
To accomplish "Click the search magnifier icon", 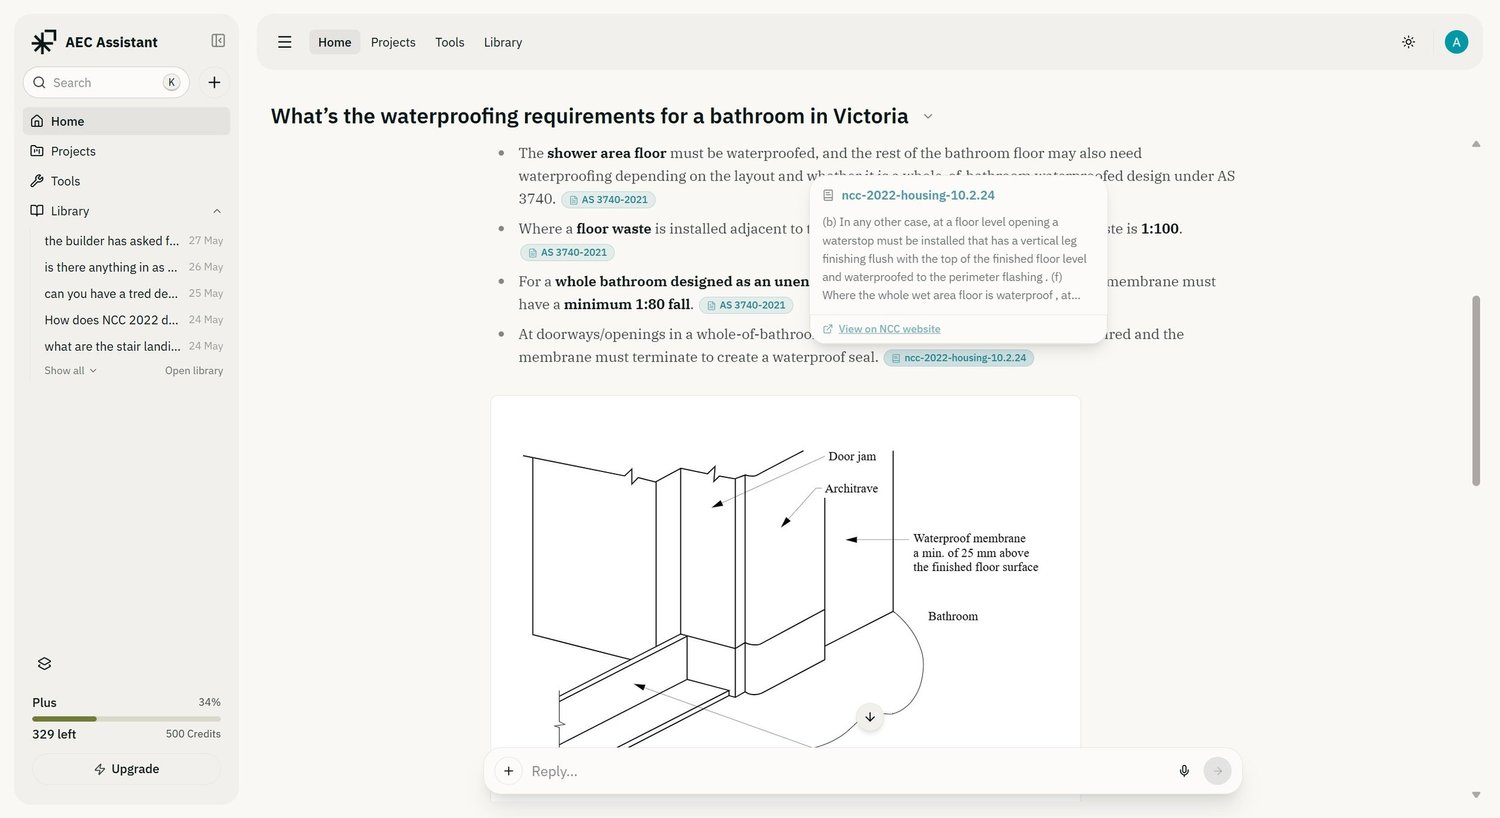I will tap(39, 83).
